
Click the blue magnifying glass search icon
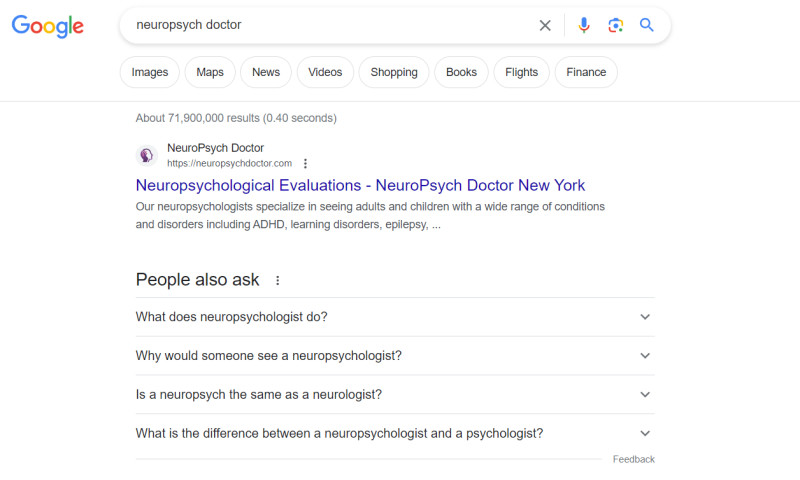(647, 26)
